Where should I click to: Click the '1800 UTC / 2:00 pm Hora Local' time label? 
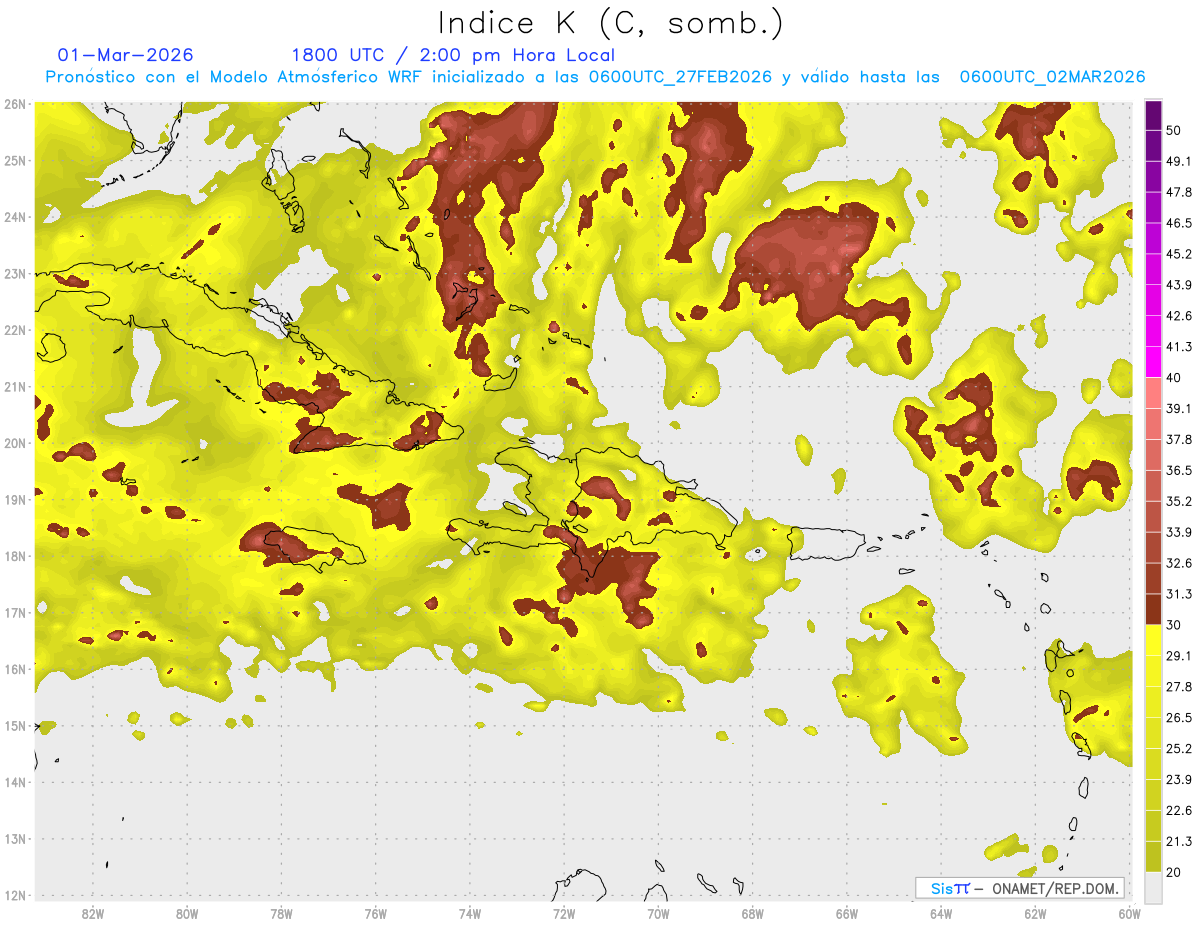click(x=453, y=55)
